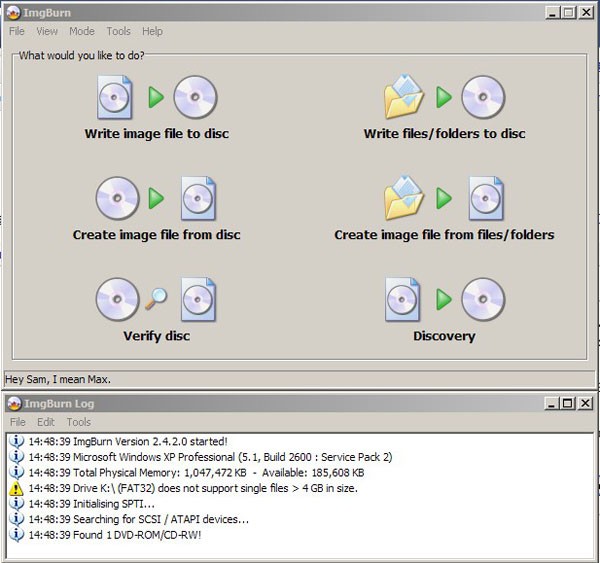Viewport: 600px width, 563px height.
Task: Click green arrow in Write files/folders to disc
Action: [444, 97]
